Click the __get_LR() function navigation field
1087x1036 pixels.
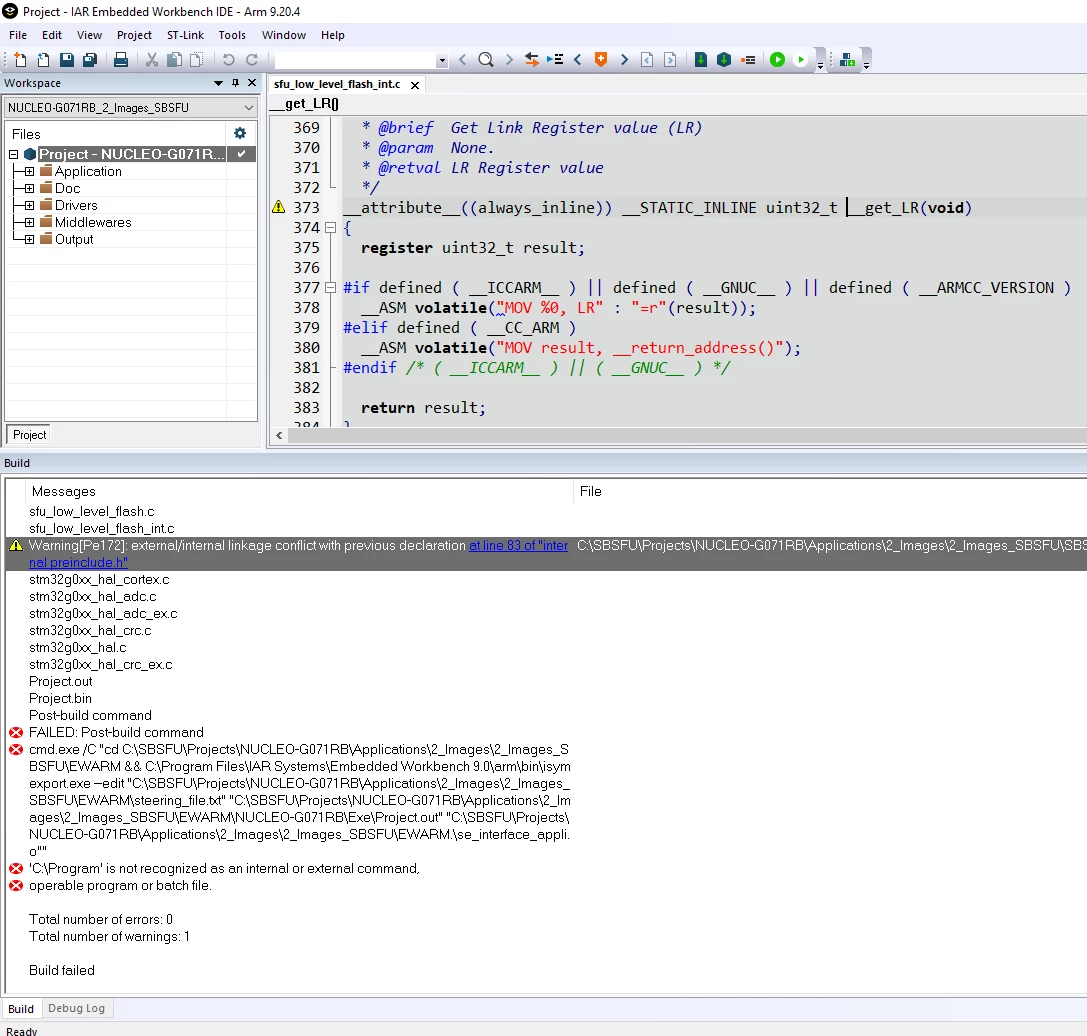point(304,103)
